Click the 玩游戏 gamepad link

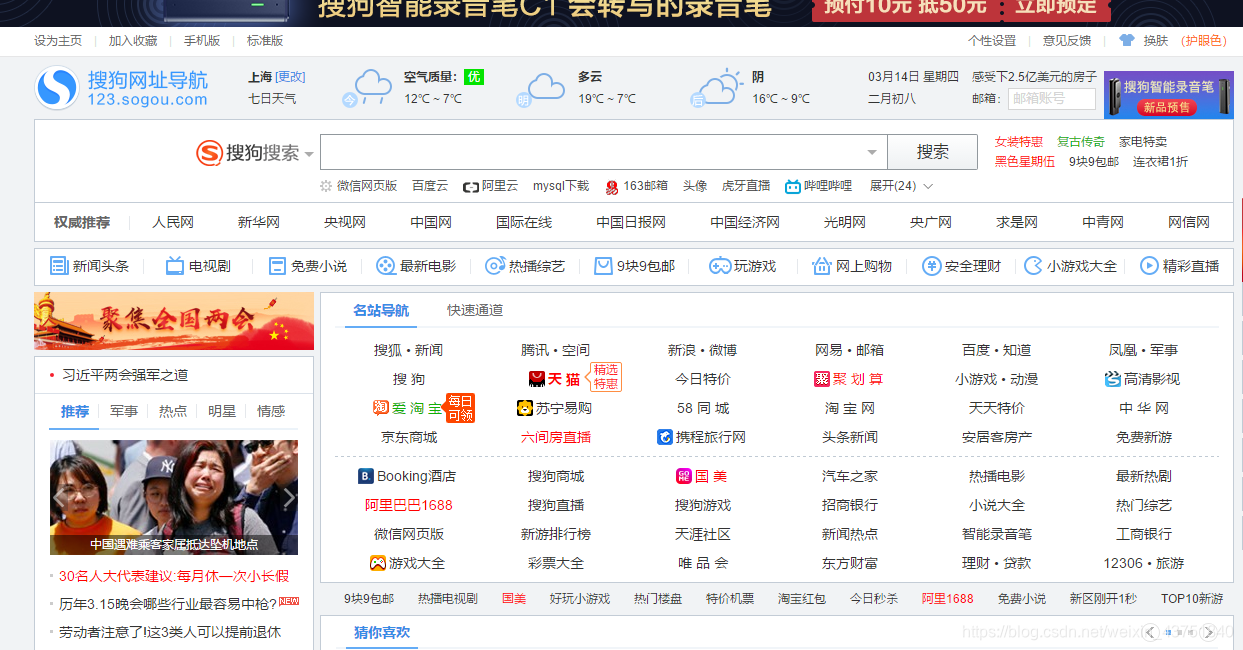[743, 266]
